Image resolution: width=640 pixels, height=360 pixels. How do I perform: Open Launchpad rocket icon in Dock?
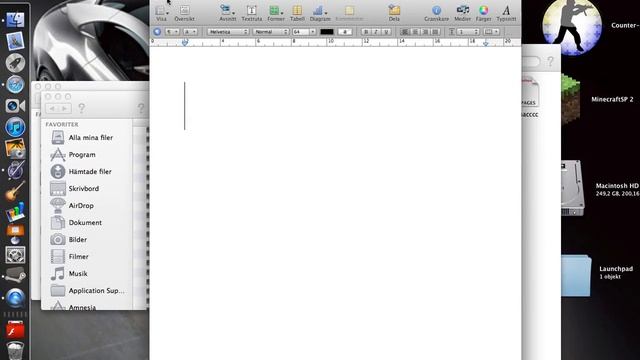pos(16,63)
